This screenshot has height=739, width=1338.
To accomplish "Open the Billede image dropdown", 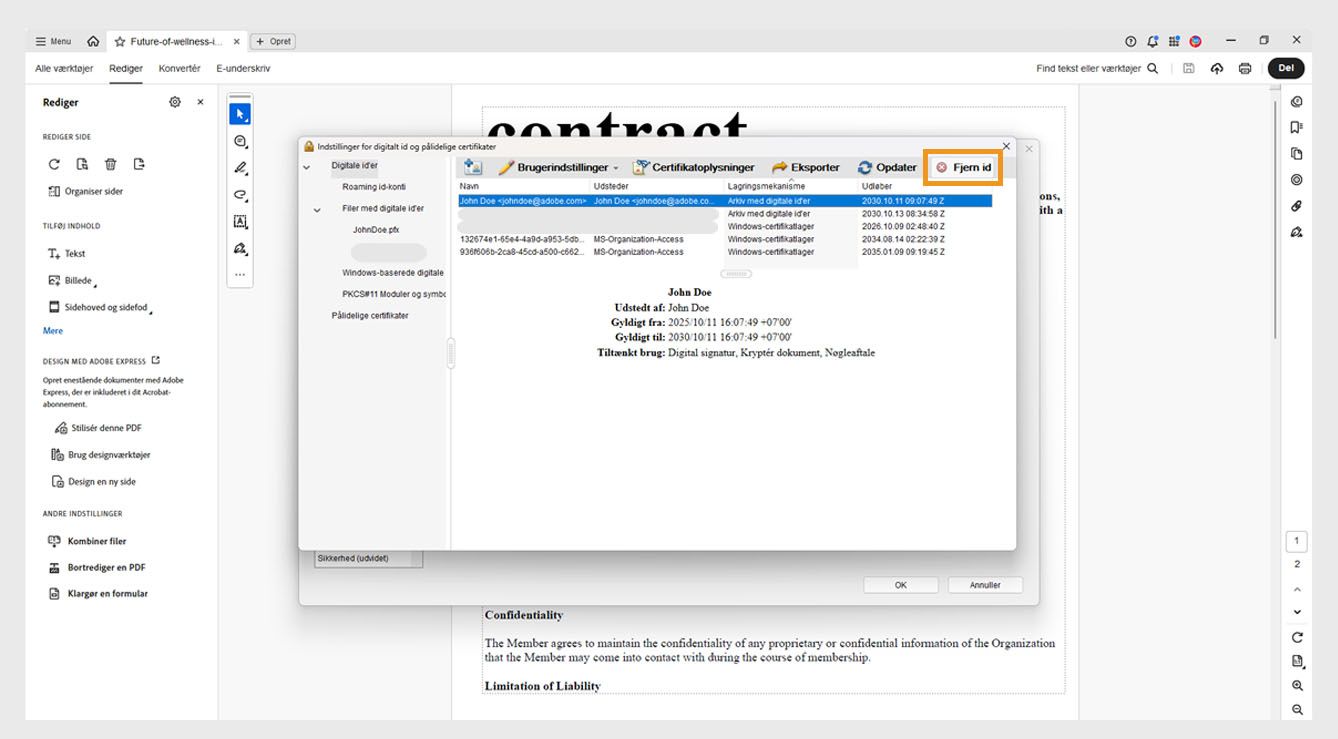I will [72, 281].
